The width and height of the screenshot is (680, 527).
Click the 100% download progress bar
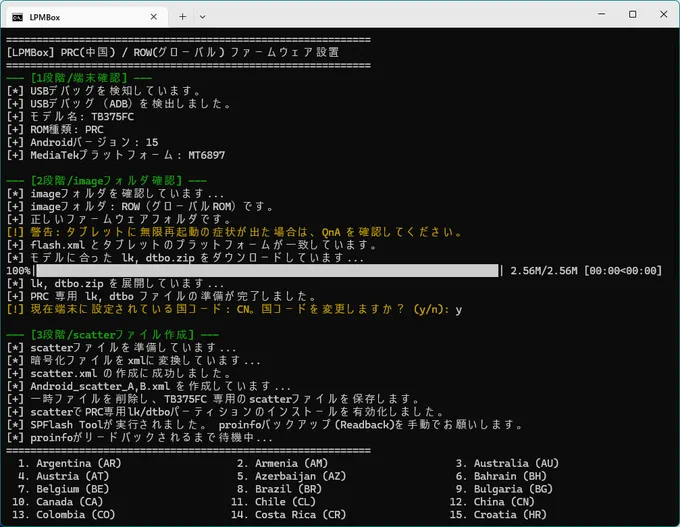(267, 271)
